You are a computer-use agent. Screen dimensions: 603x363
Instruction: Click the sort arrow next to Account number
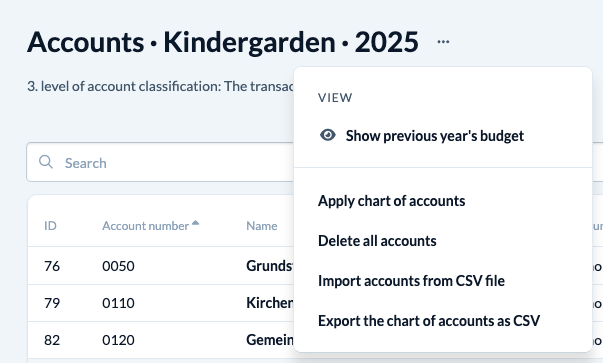tap(195, 223)
